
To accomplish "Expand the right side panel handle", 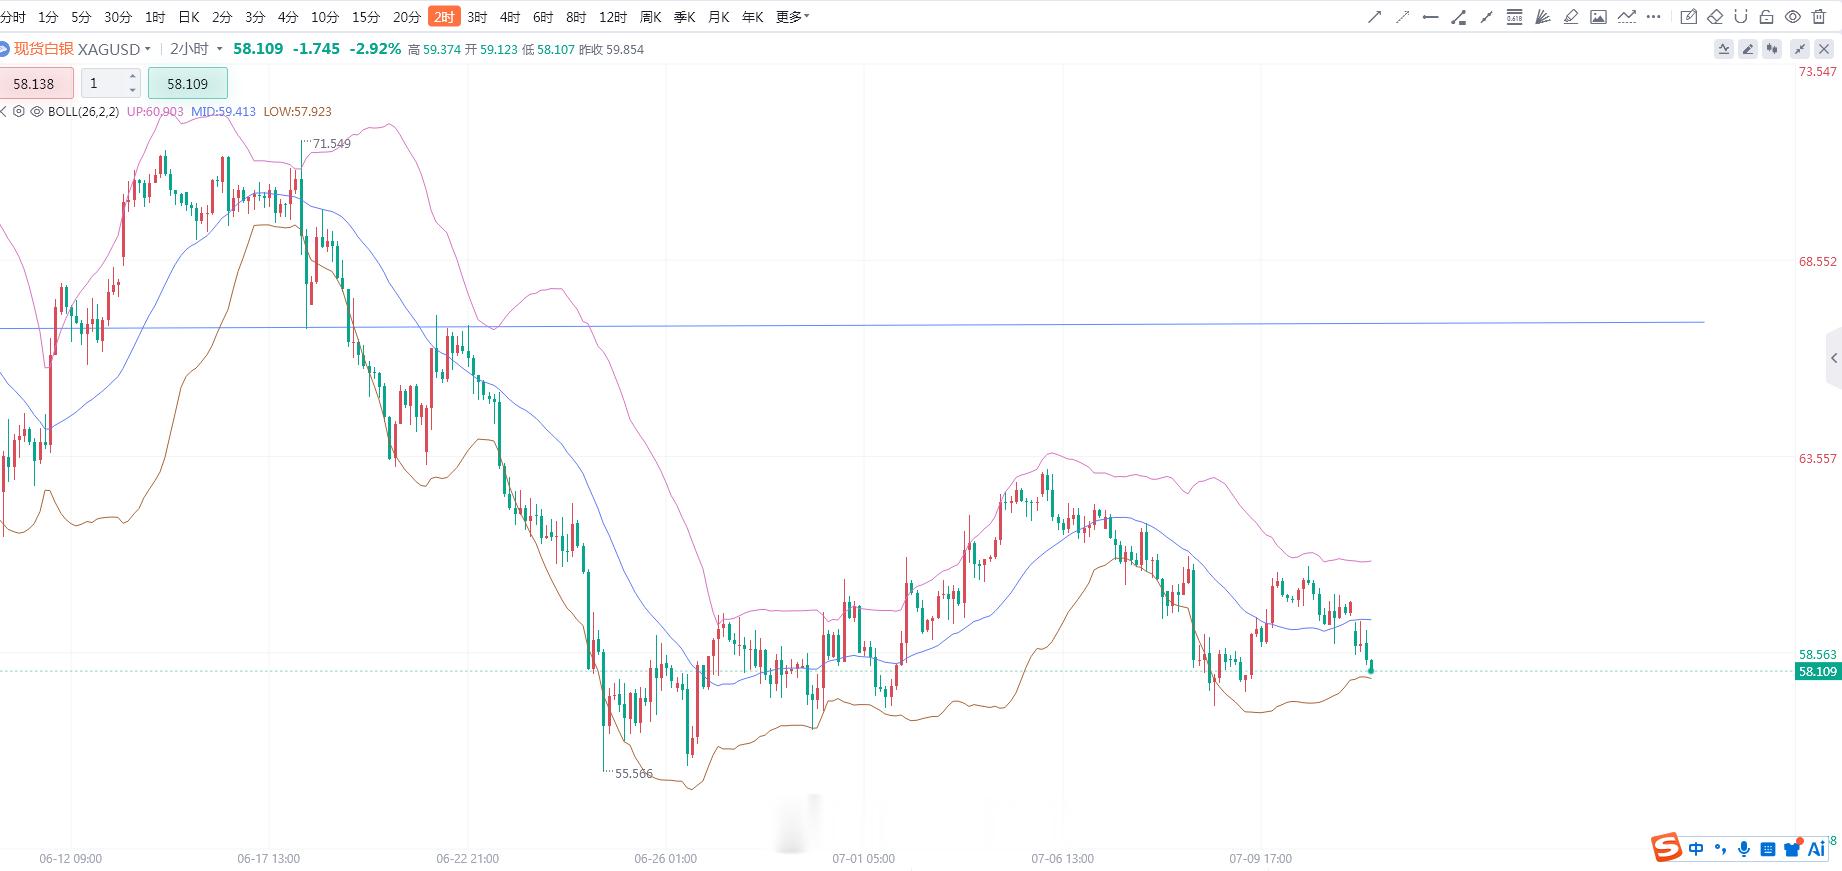I will (x=1833, y=358).
